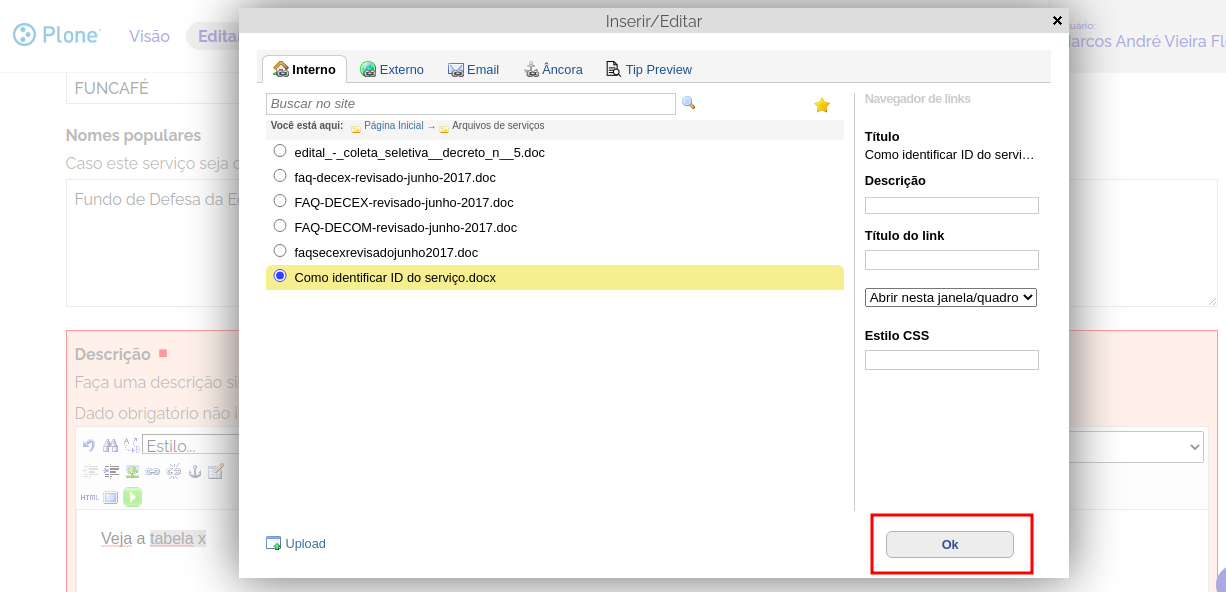
Task: Click the HTML source edit icon
Action: (89, 497)
